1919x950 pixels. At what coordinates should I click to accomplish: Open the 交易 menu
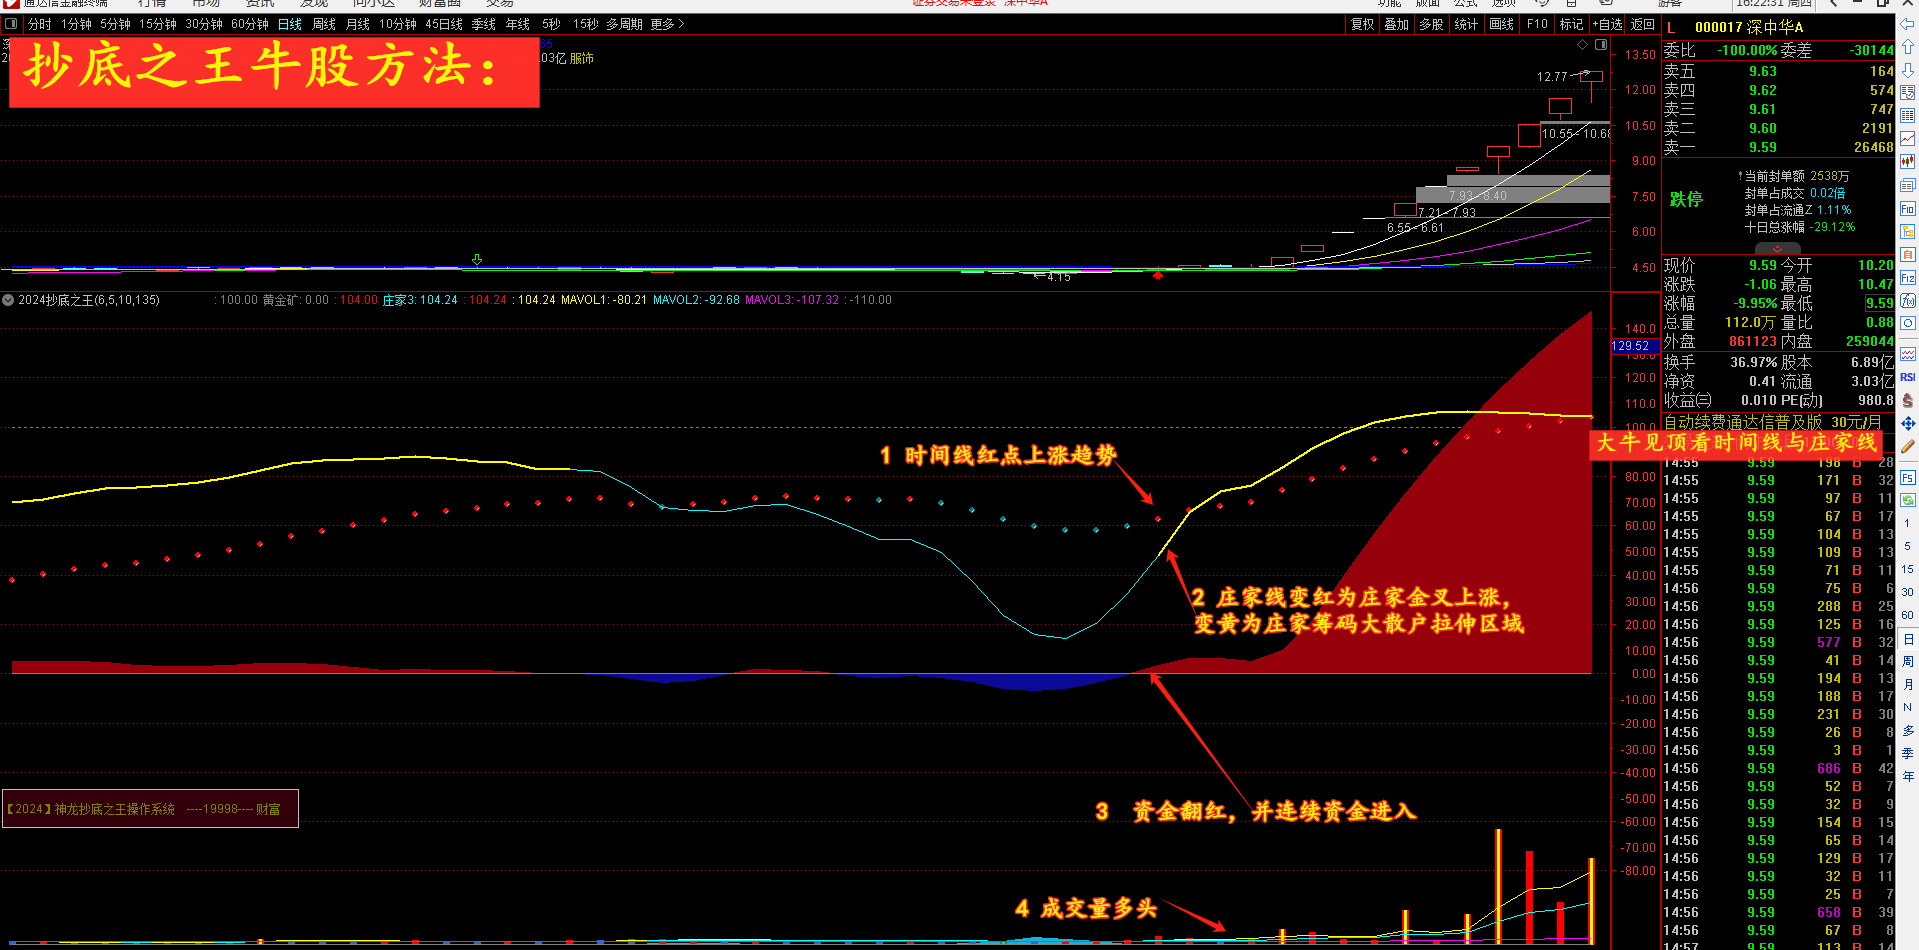500,4
